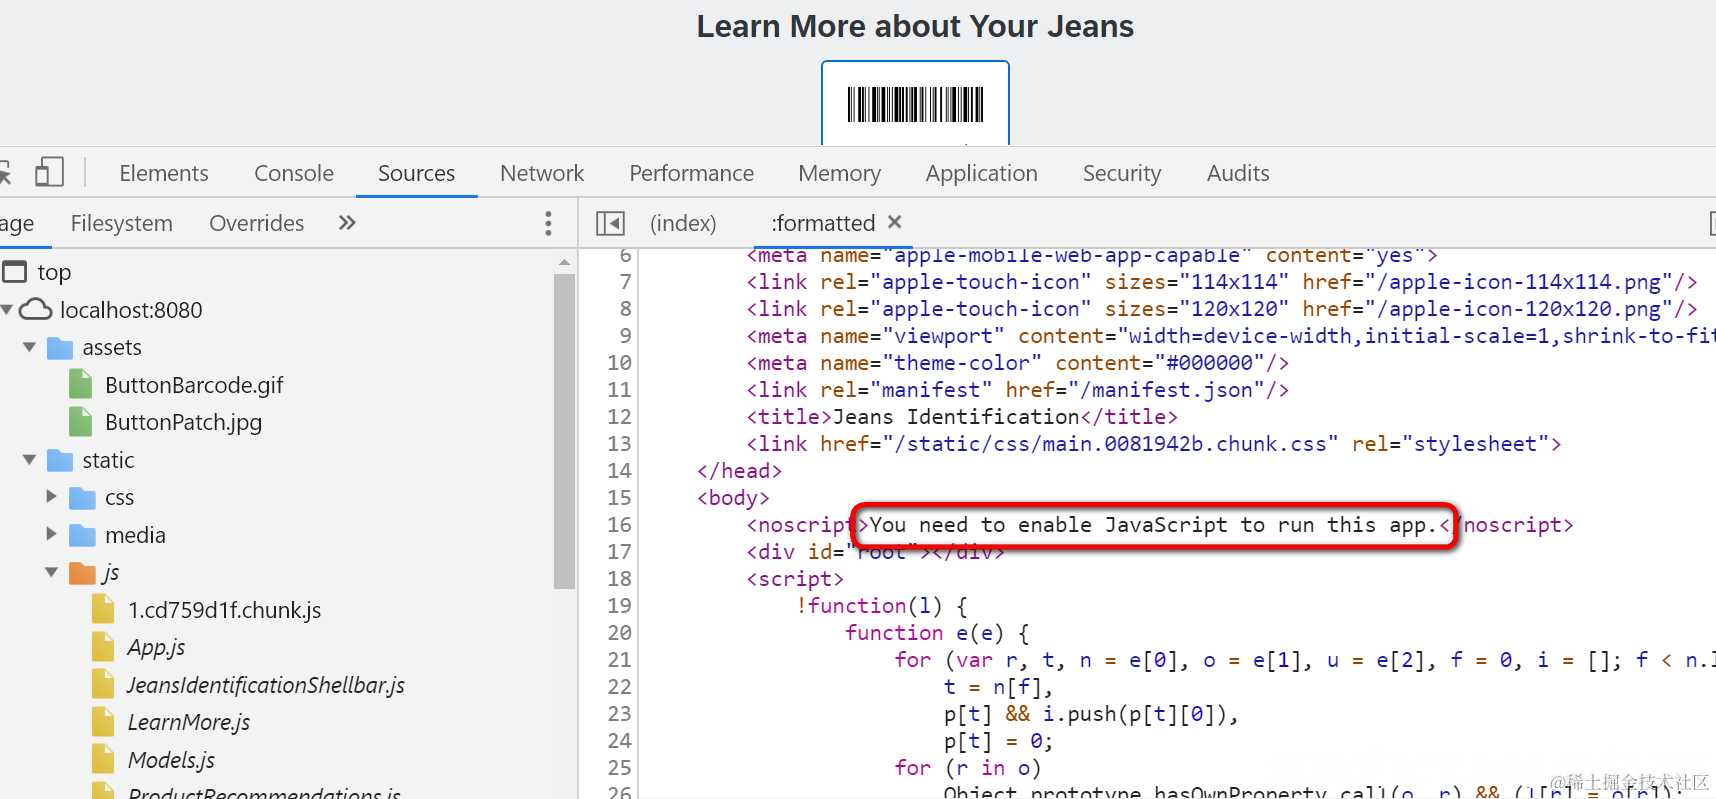Click 'function e(e) {' on line 20
This screenshot has width=1716, height=799.
pyautogui.click(x=937, y=633)
